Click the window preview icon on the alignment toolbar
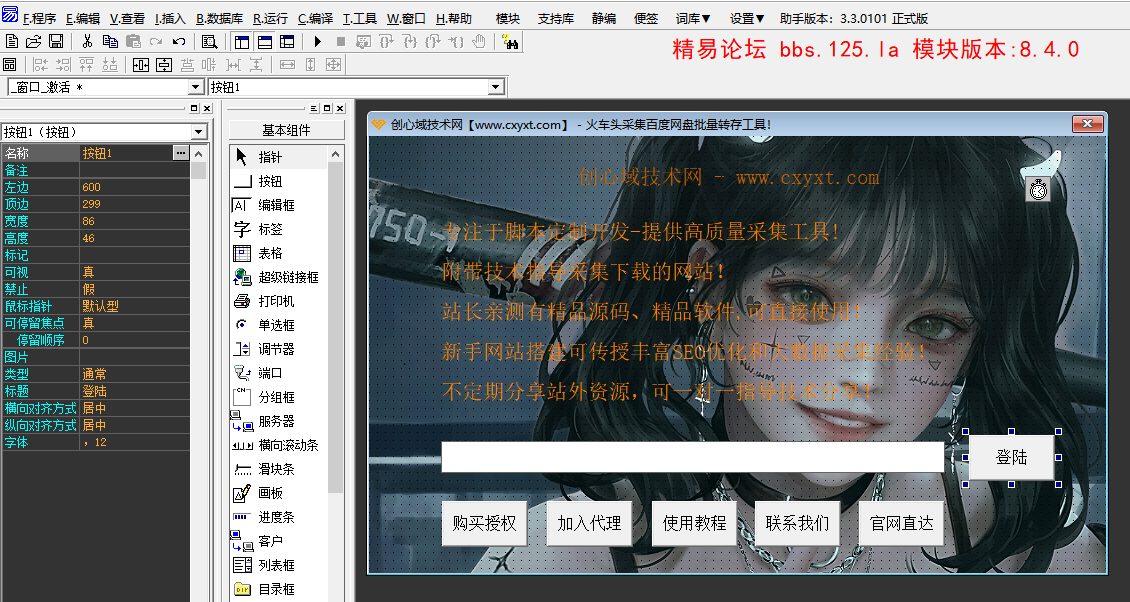The height and width of the screenshot is (602, 1130). (9, 65)
